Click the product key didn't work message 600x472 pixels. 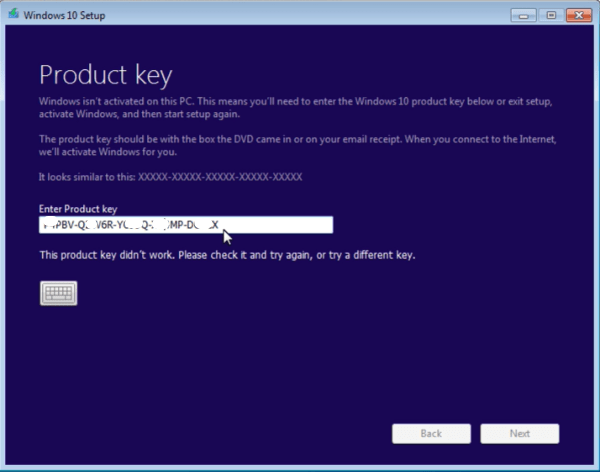pos(227,255)
